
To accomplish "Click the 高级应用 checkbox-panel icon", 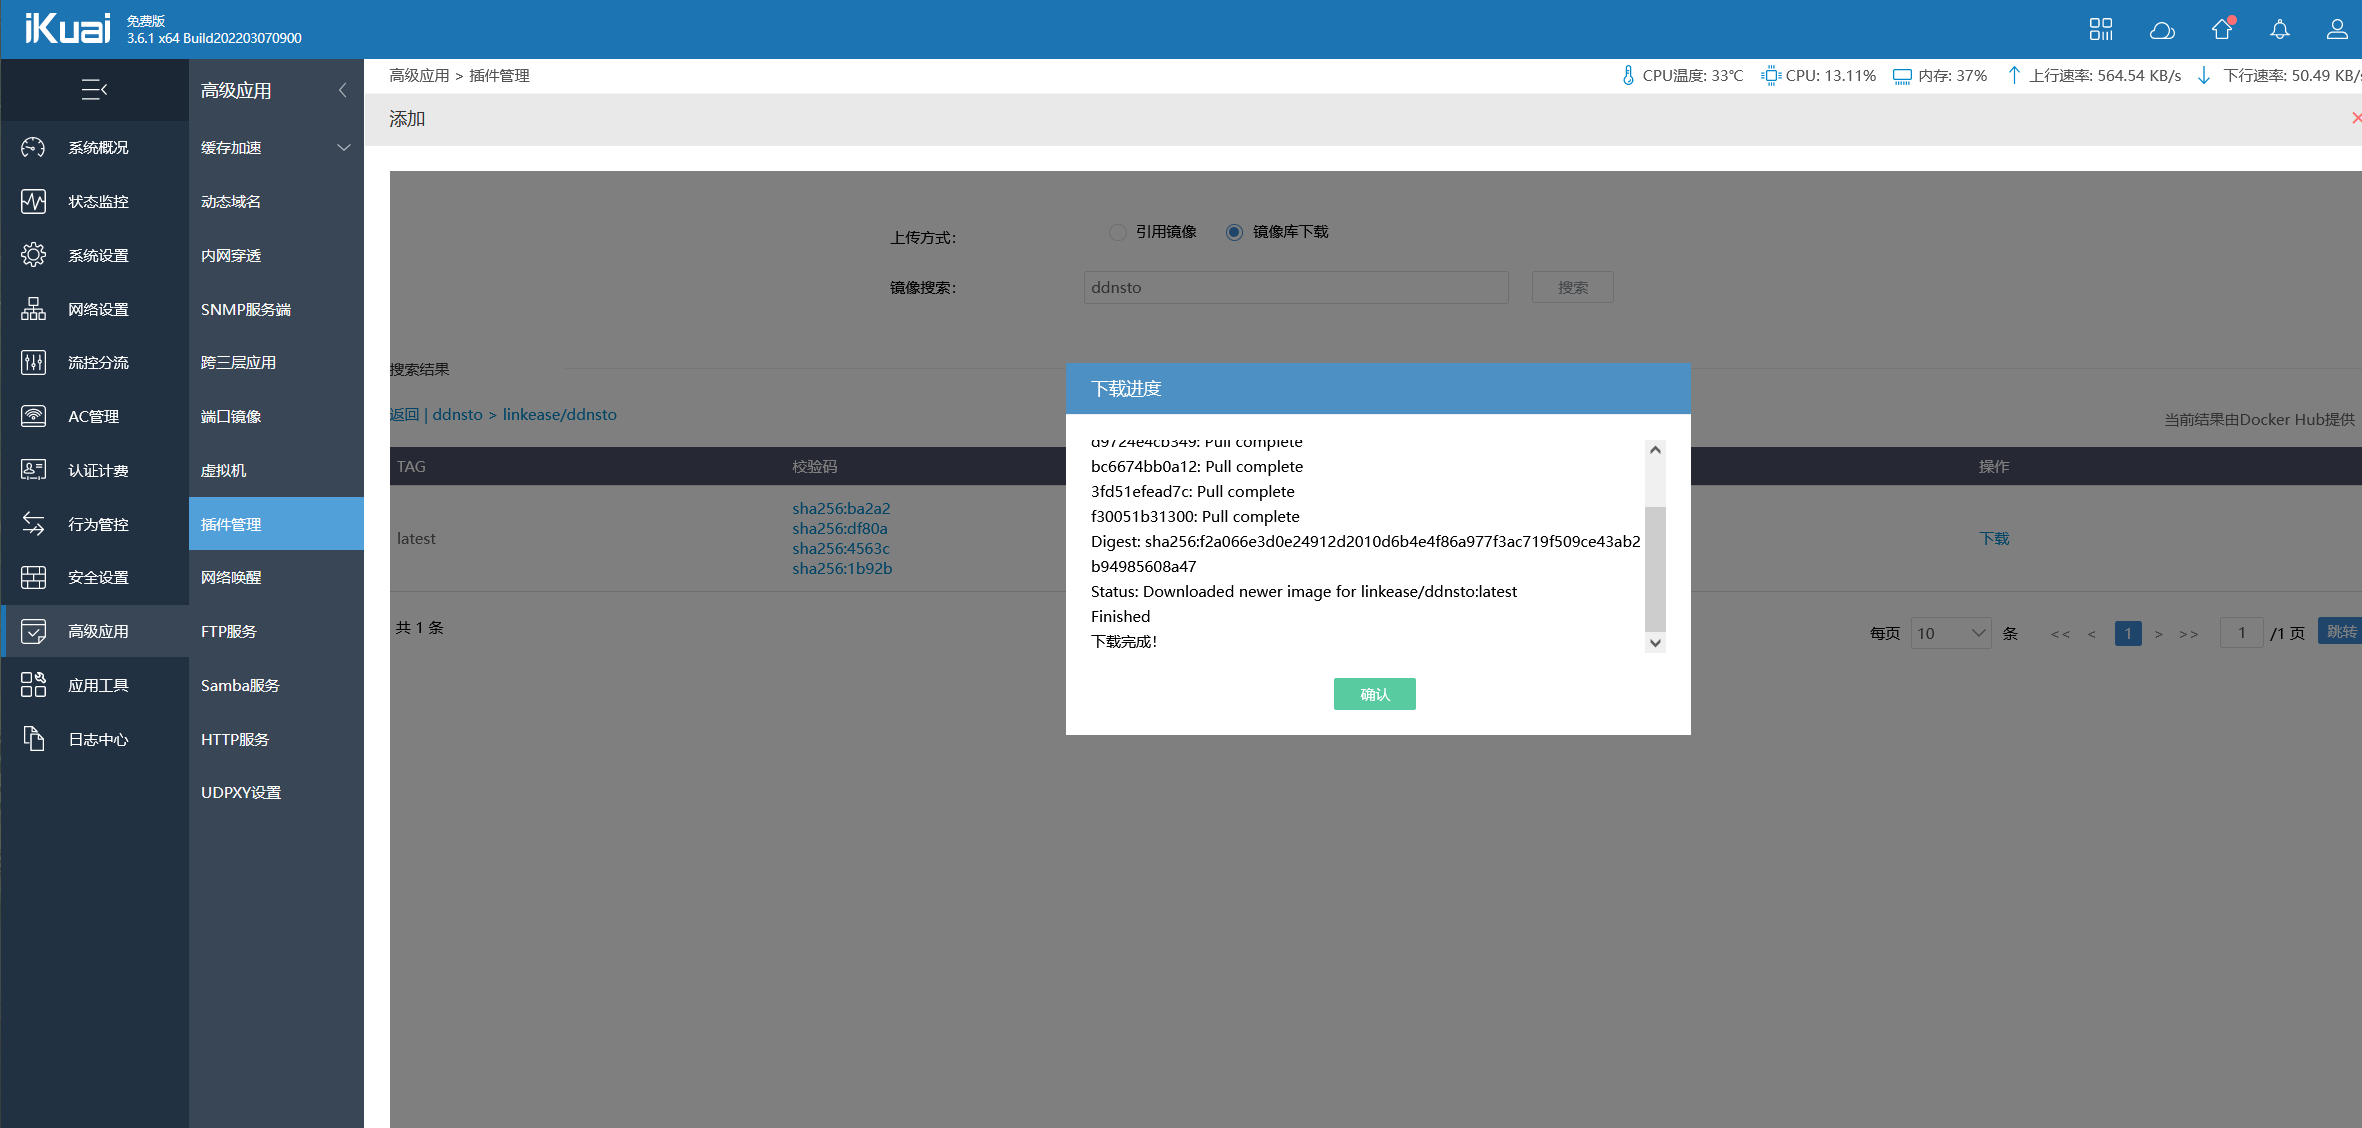I will 33,631.
